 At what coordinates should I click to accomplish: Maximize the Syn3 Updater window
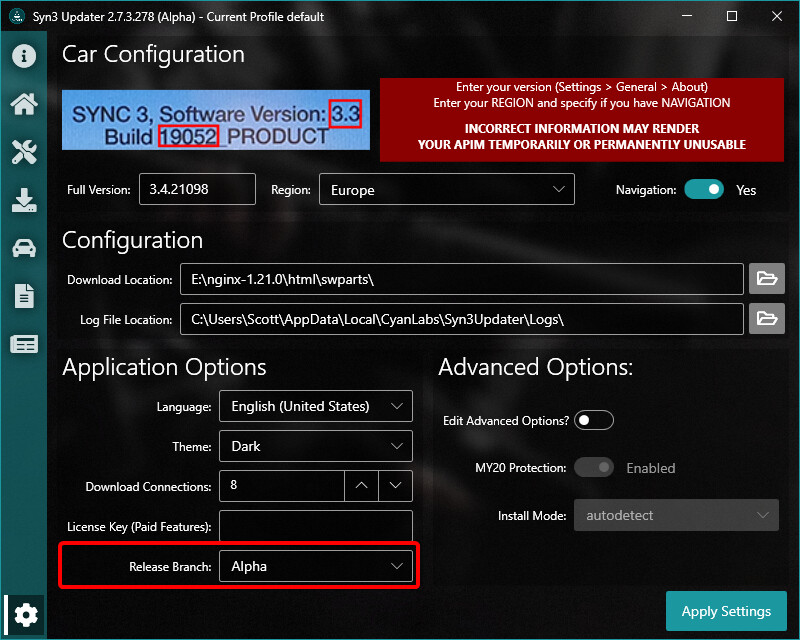point(732,16)
